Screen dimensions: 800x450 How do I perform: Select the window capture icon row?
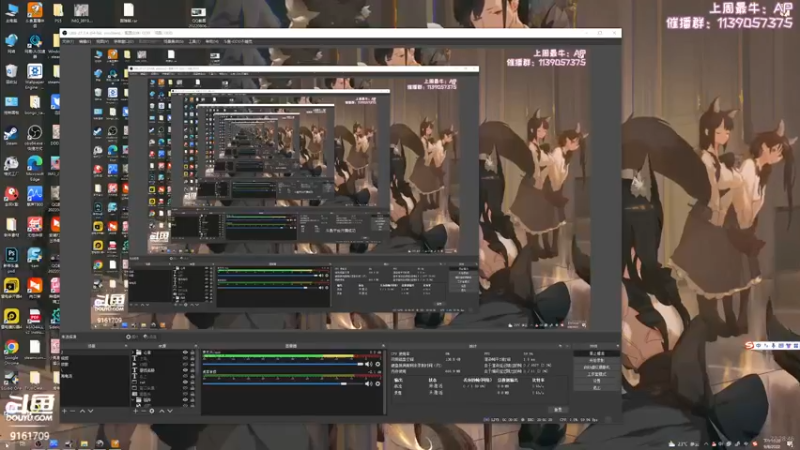point(163,388)
